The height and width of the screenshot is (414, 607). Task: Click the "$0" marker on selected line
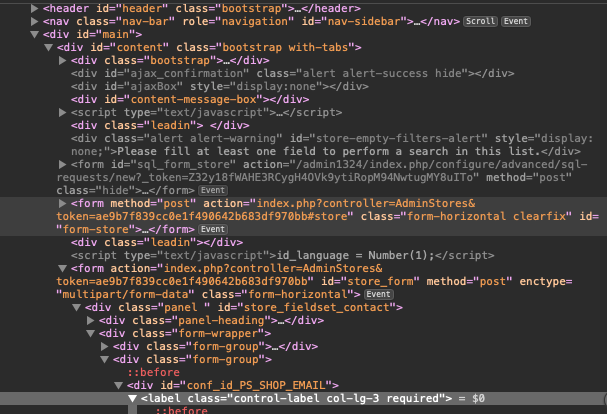coord(478,399)
